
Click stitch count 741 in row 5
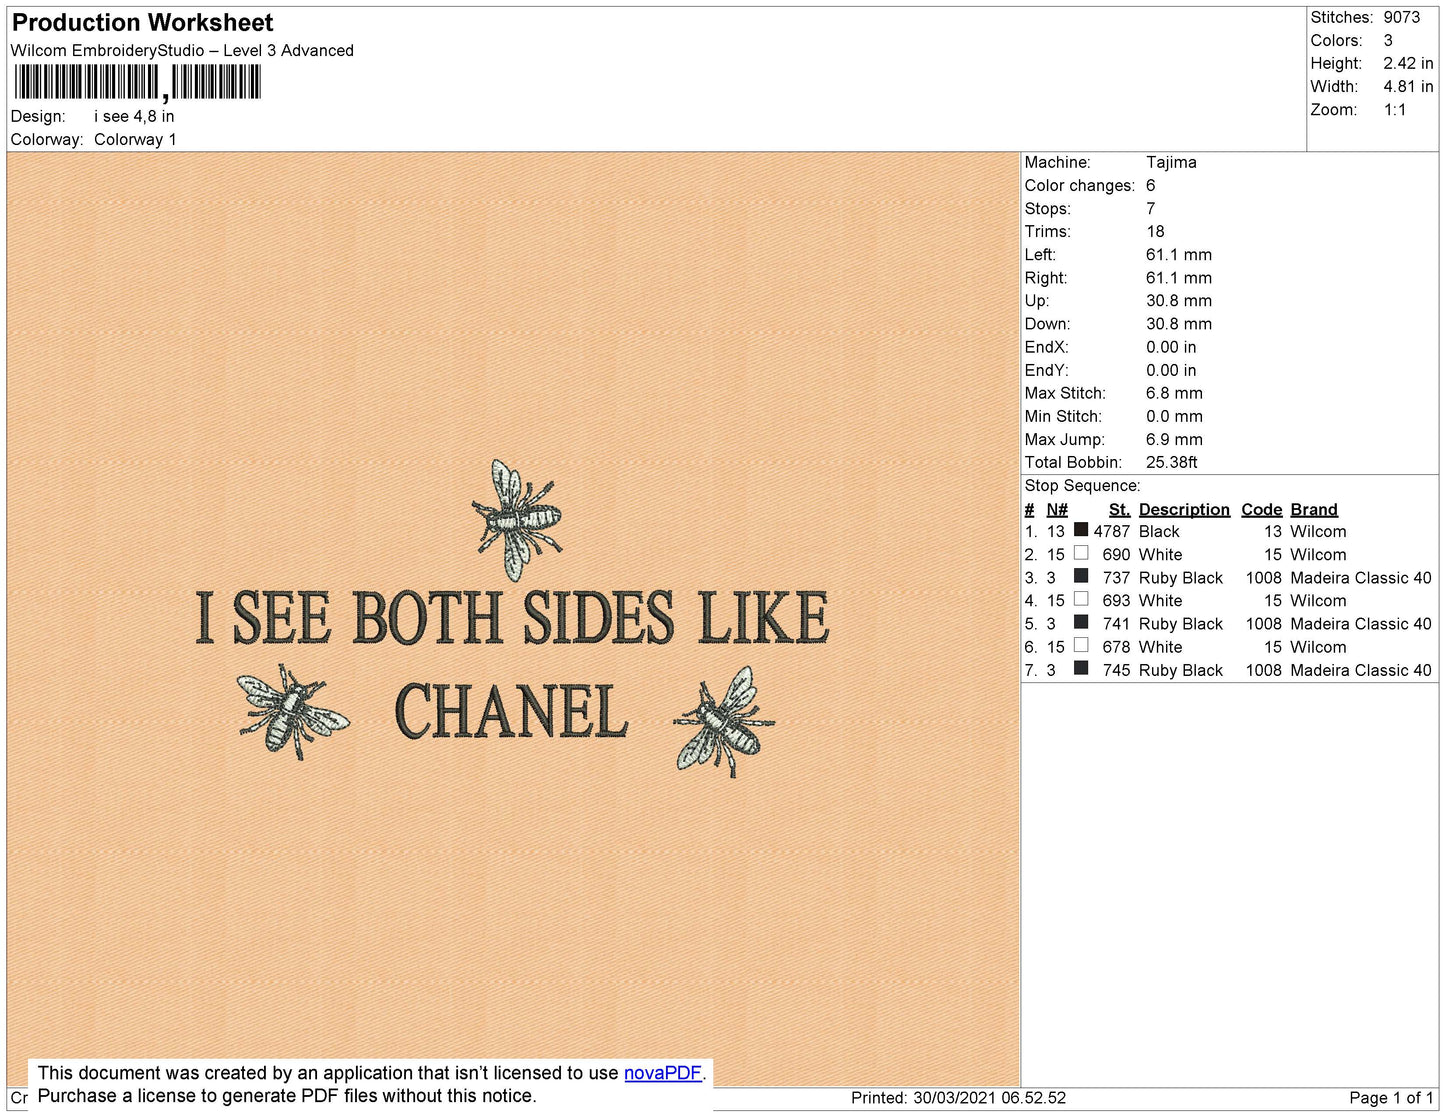click(x=1116, y=624)
